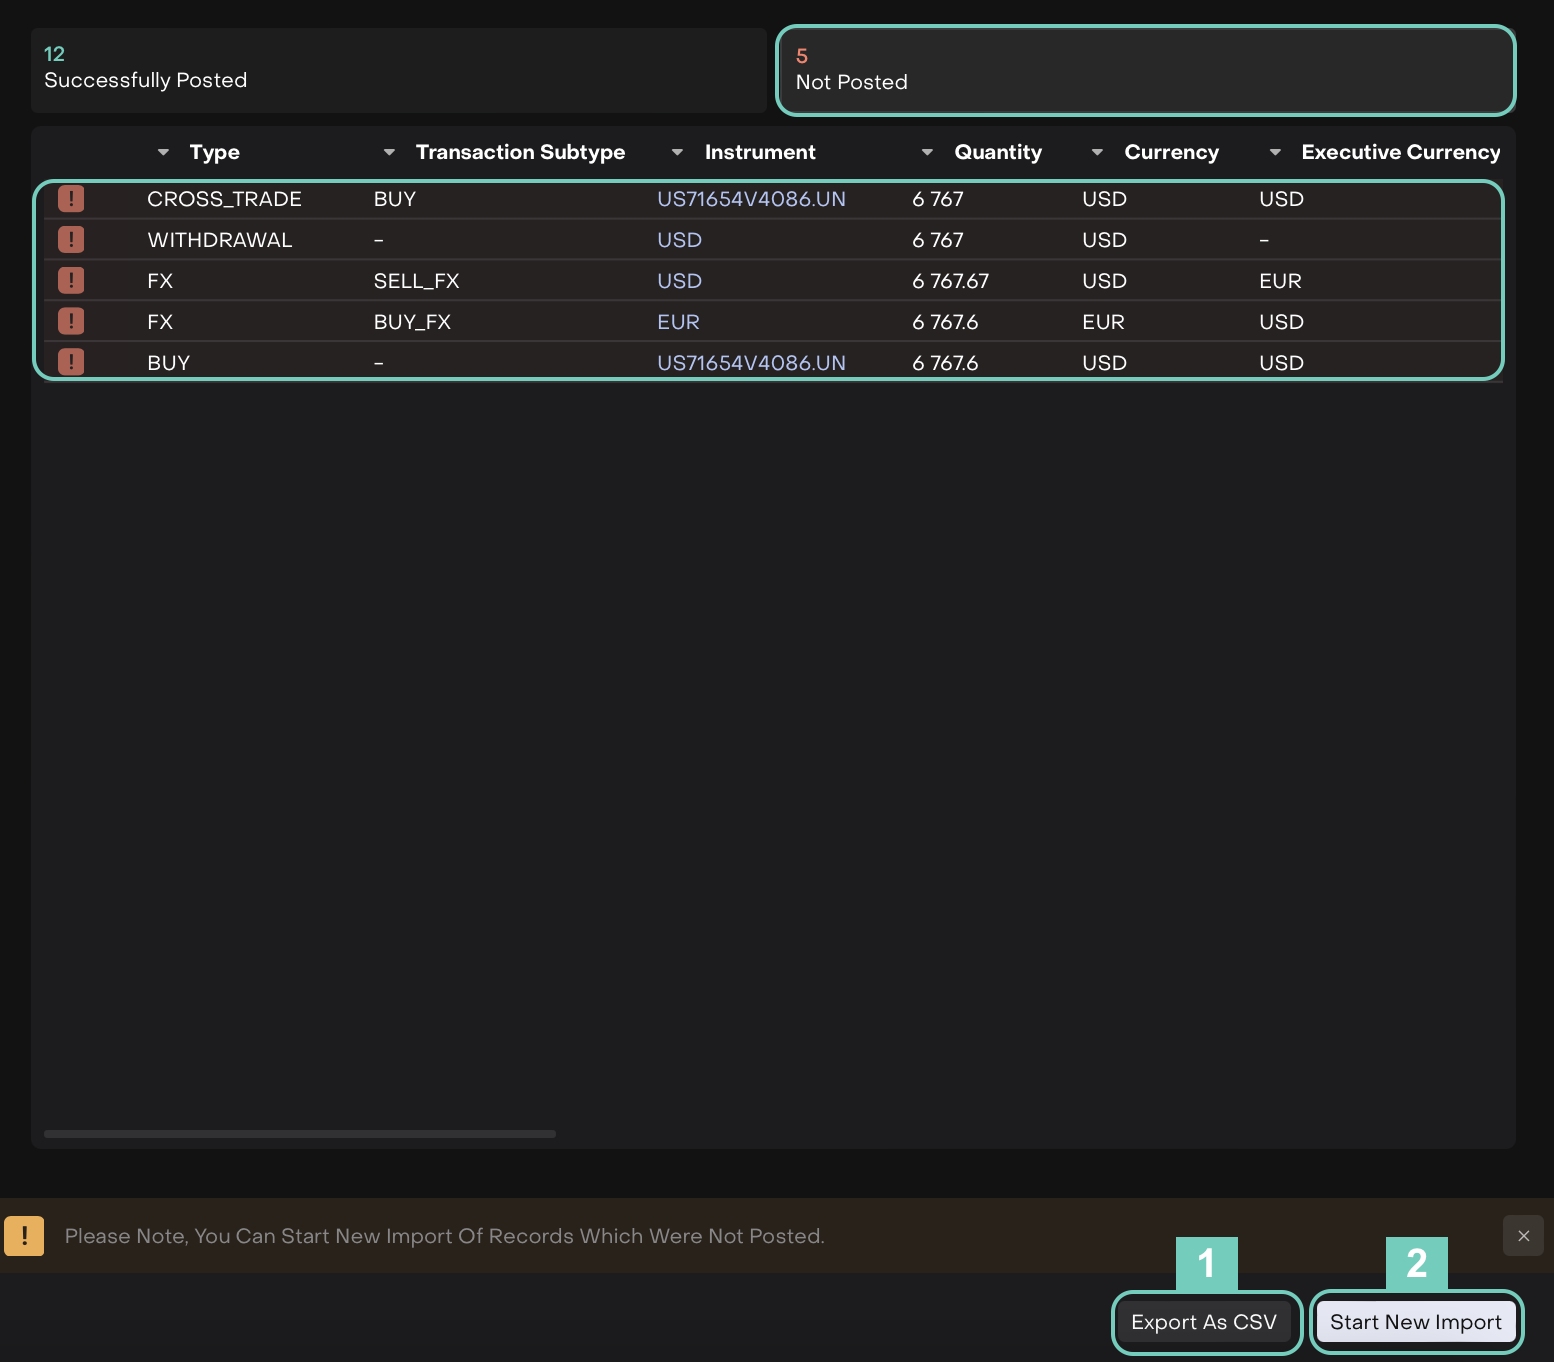1554x1362 pixels.
Task: Open the Type column filter dropdown
Action: tap(163, 153)
